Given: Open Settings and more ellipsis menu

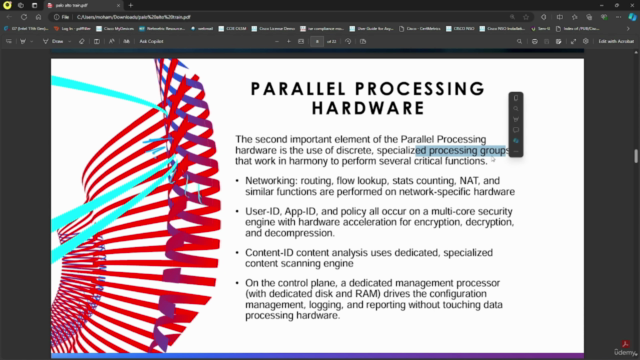Looking at the screenshot, I should tap(619, 17).
